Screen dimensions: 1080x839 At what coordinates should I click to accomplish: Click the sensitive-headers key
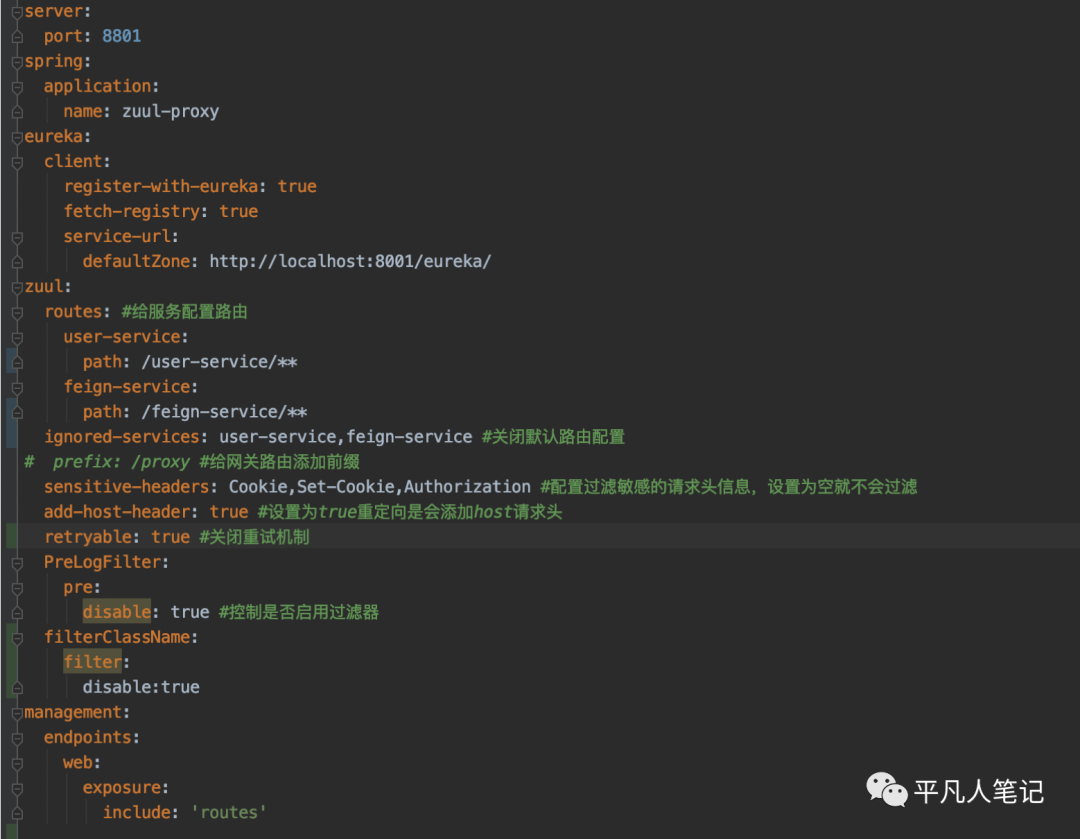(x=127, y=487)
